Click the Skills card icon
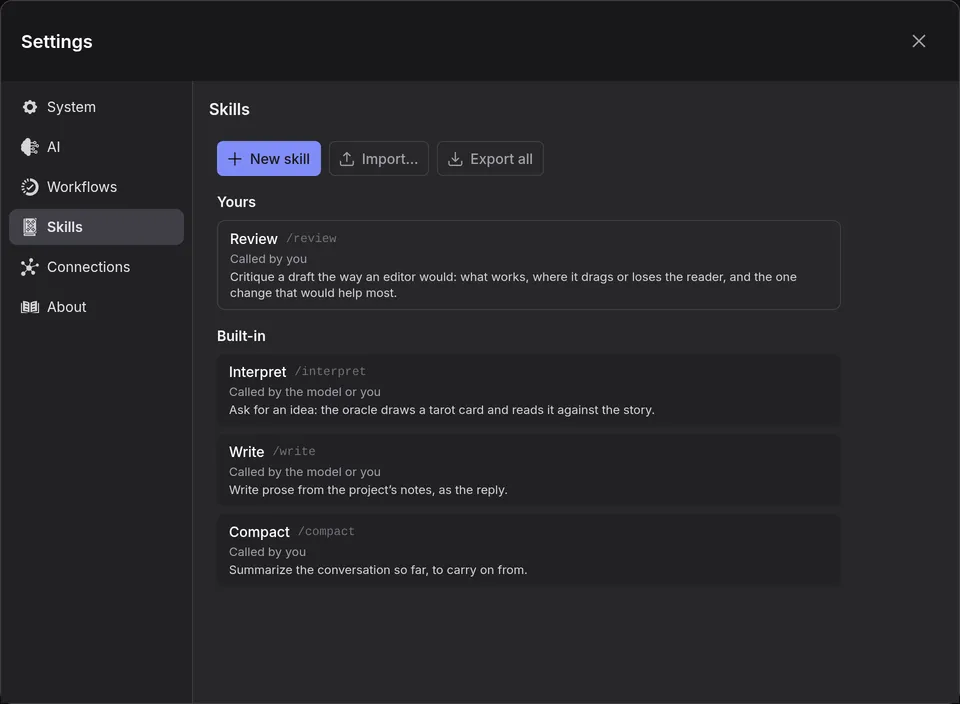The image size is (960, 704). click(x=29, y=227)
